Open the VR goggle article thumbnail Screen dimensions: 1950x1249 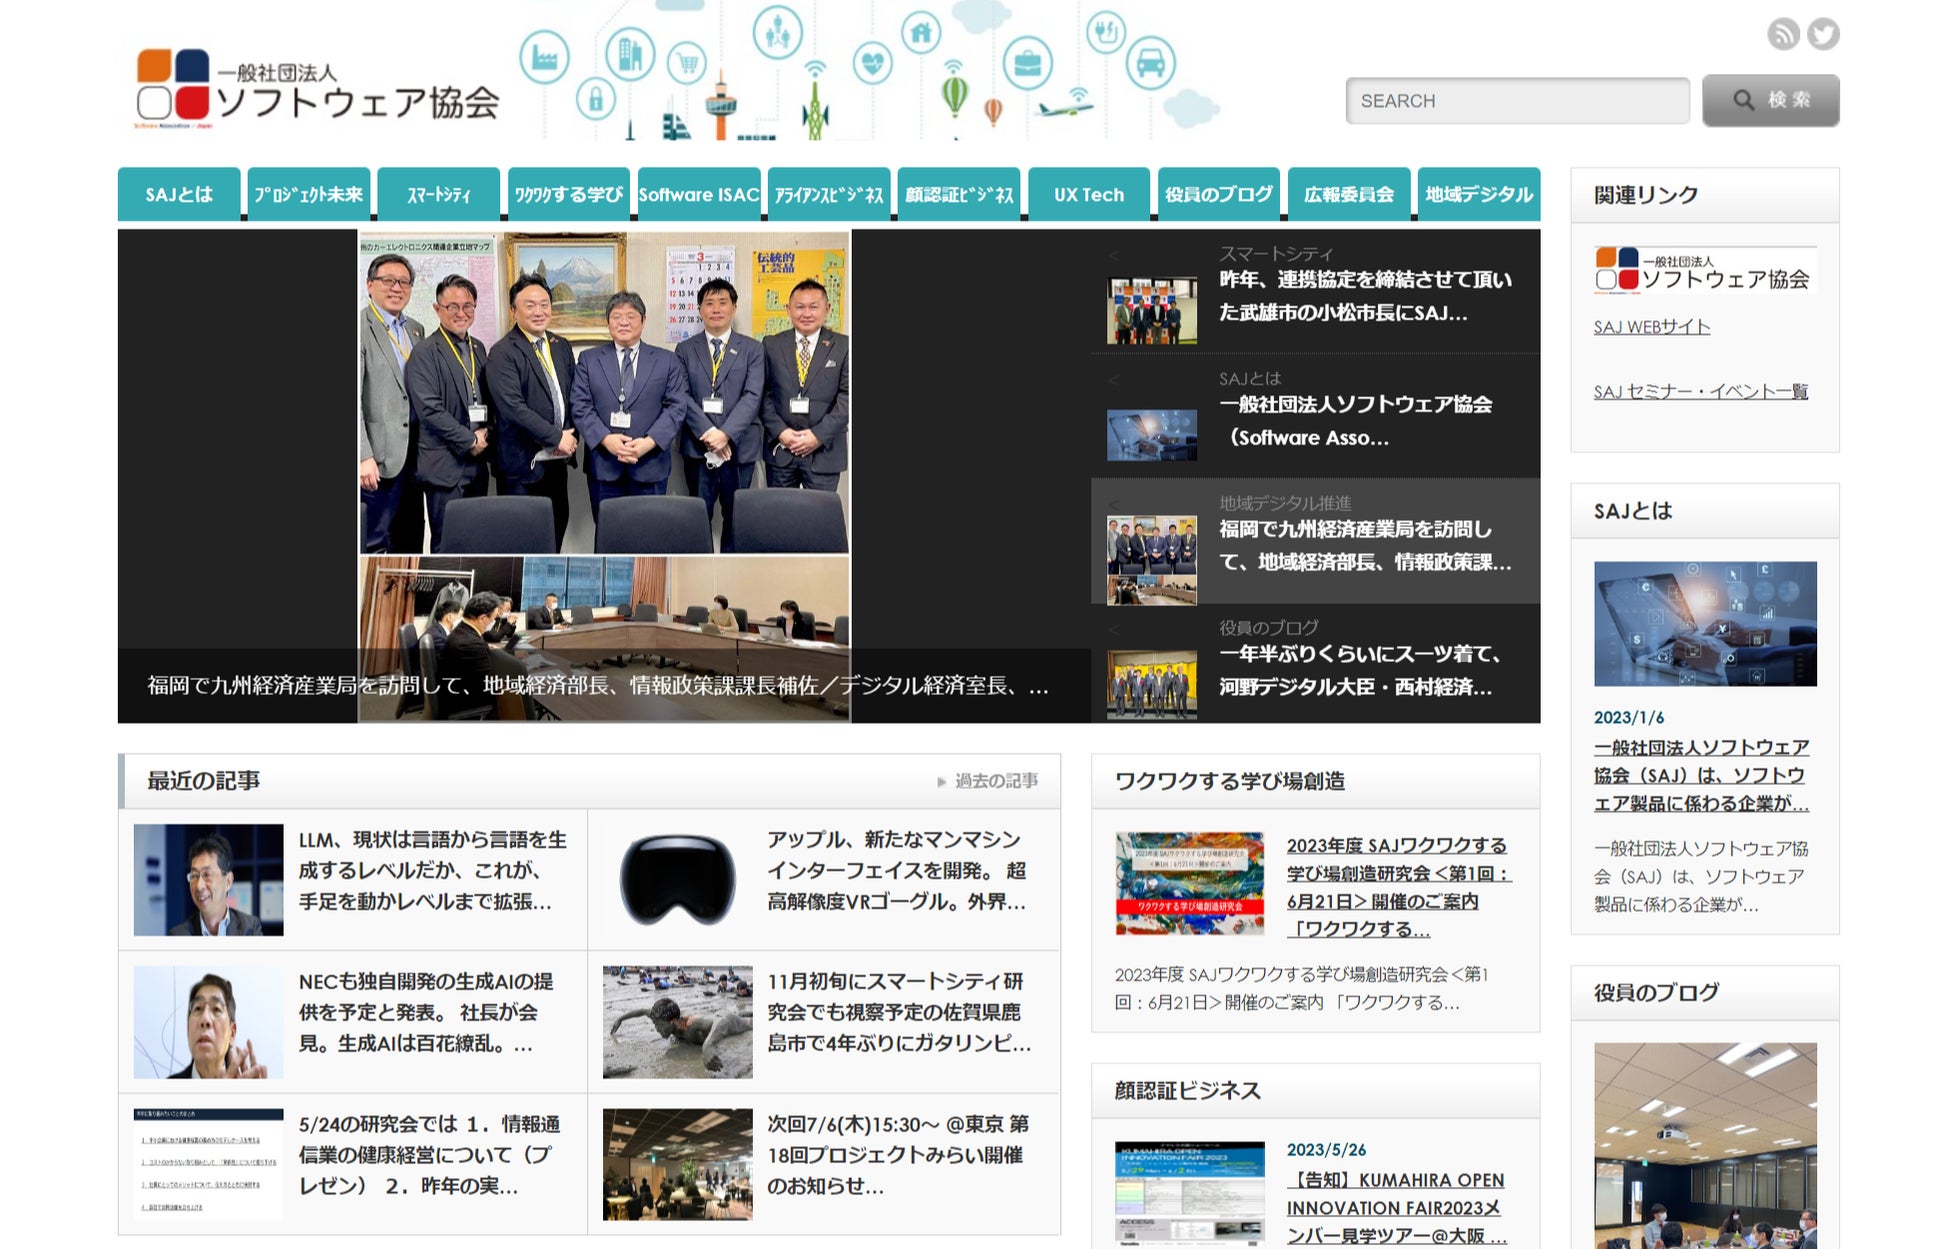(x=677, y=880)
